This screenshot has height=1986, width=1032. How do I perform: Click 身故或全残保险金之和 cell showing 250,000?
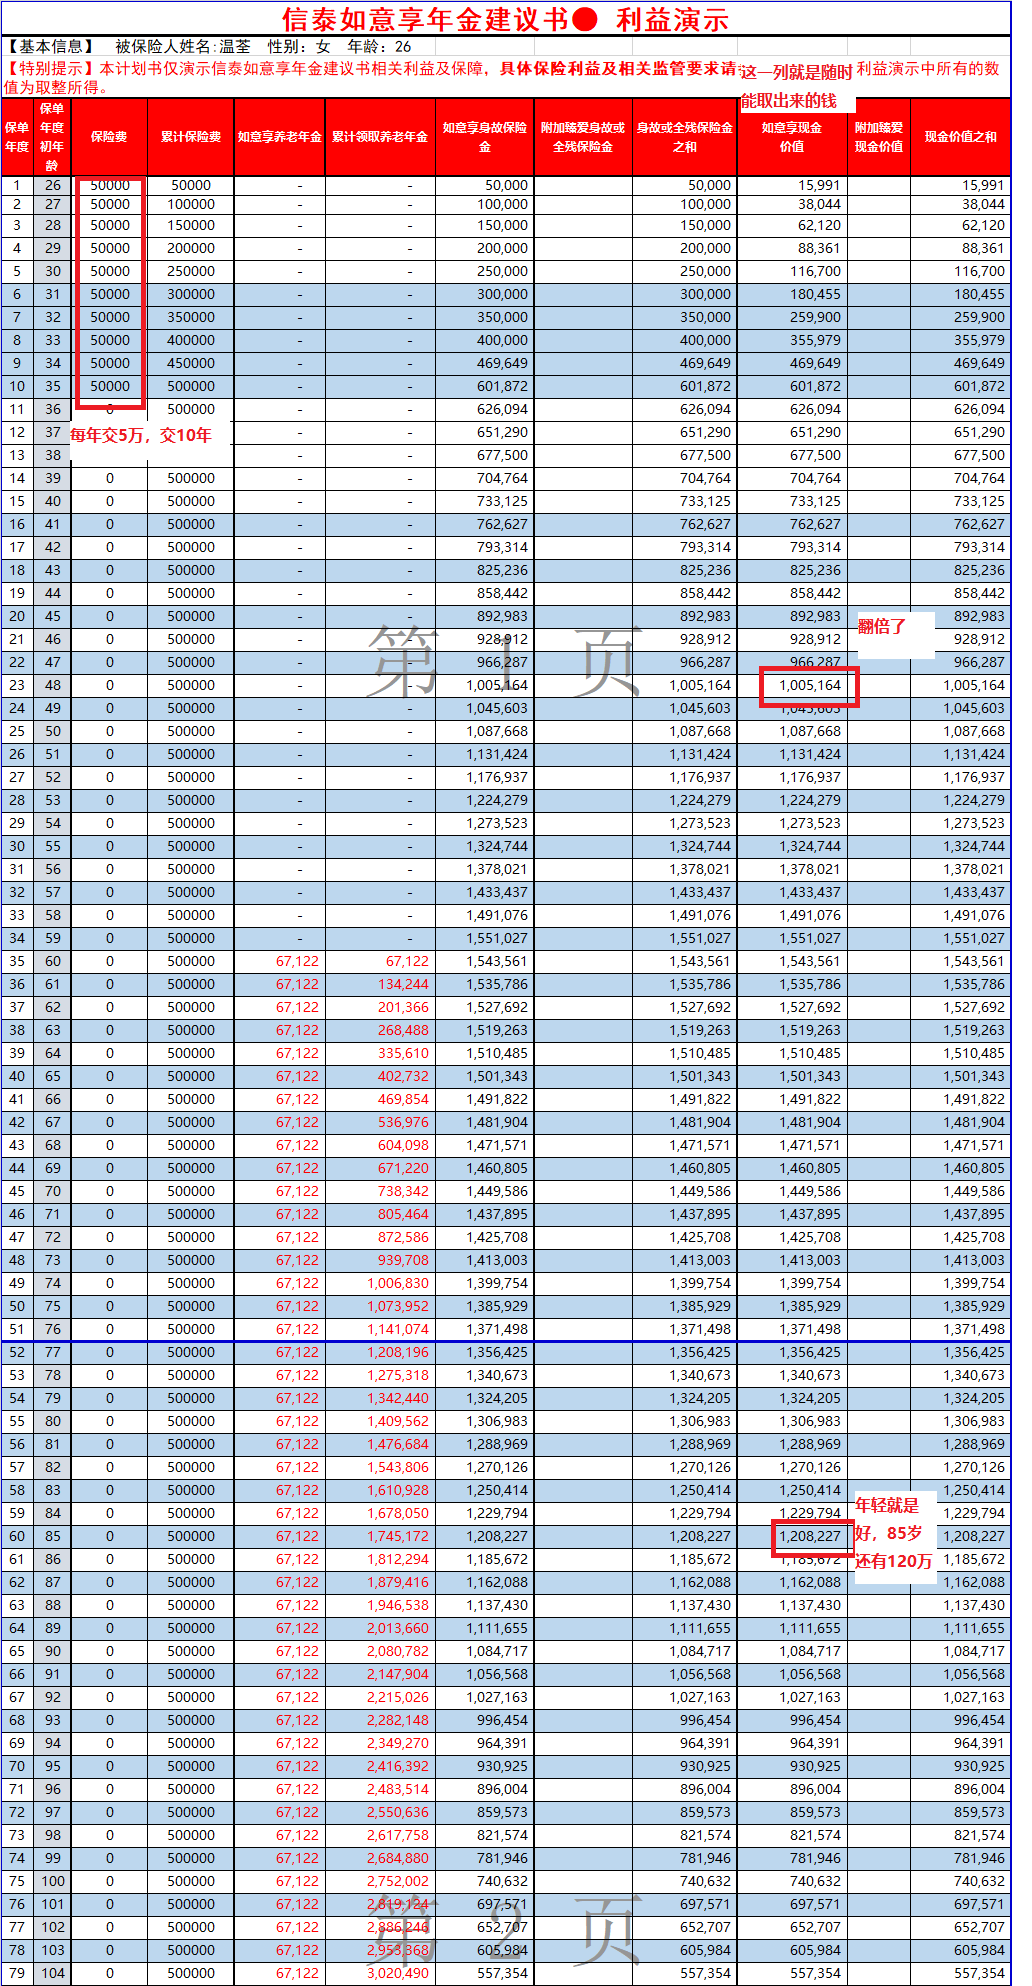(x=685, y=271)
